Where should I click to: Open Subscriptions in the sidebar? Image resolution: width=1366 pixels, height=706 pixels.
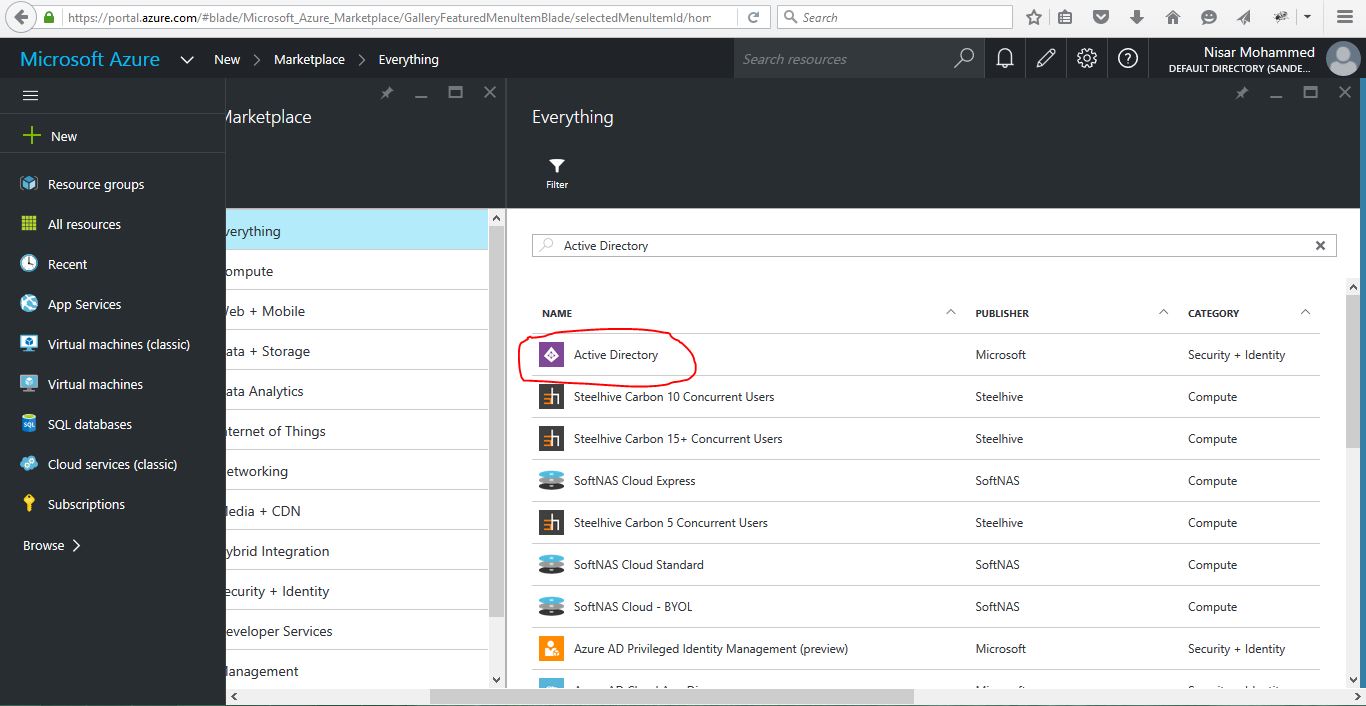pyautogui.click(x=86, y=504)
